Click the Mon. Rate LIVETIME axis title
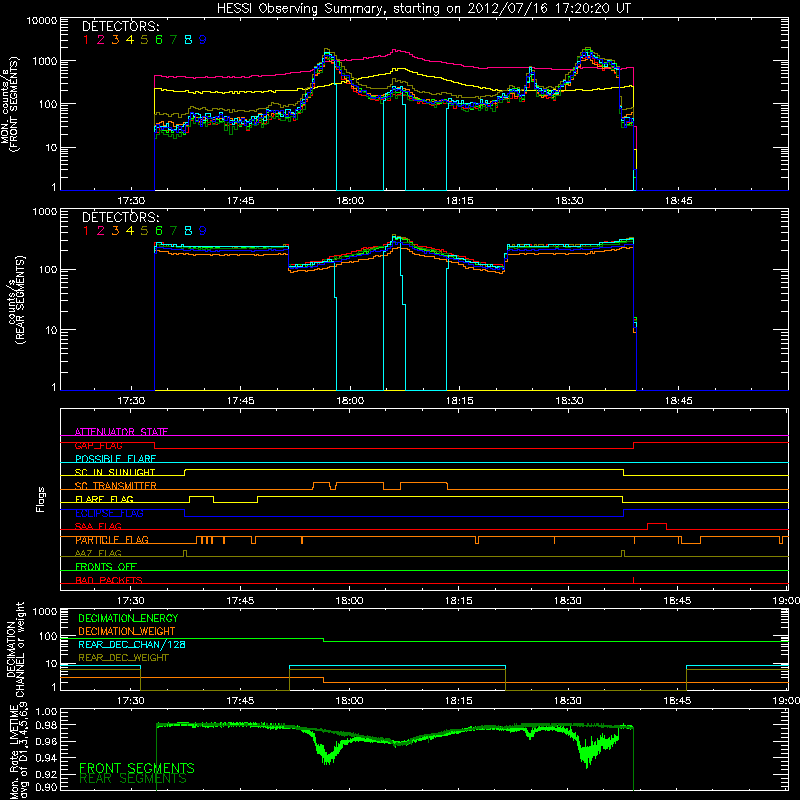Viewport: 800px width, 800px height. [x=18, y=751]
